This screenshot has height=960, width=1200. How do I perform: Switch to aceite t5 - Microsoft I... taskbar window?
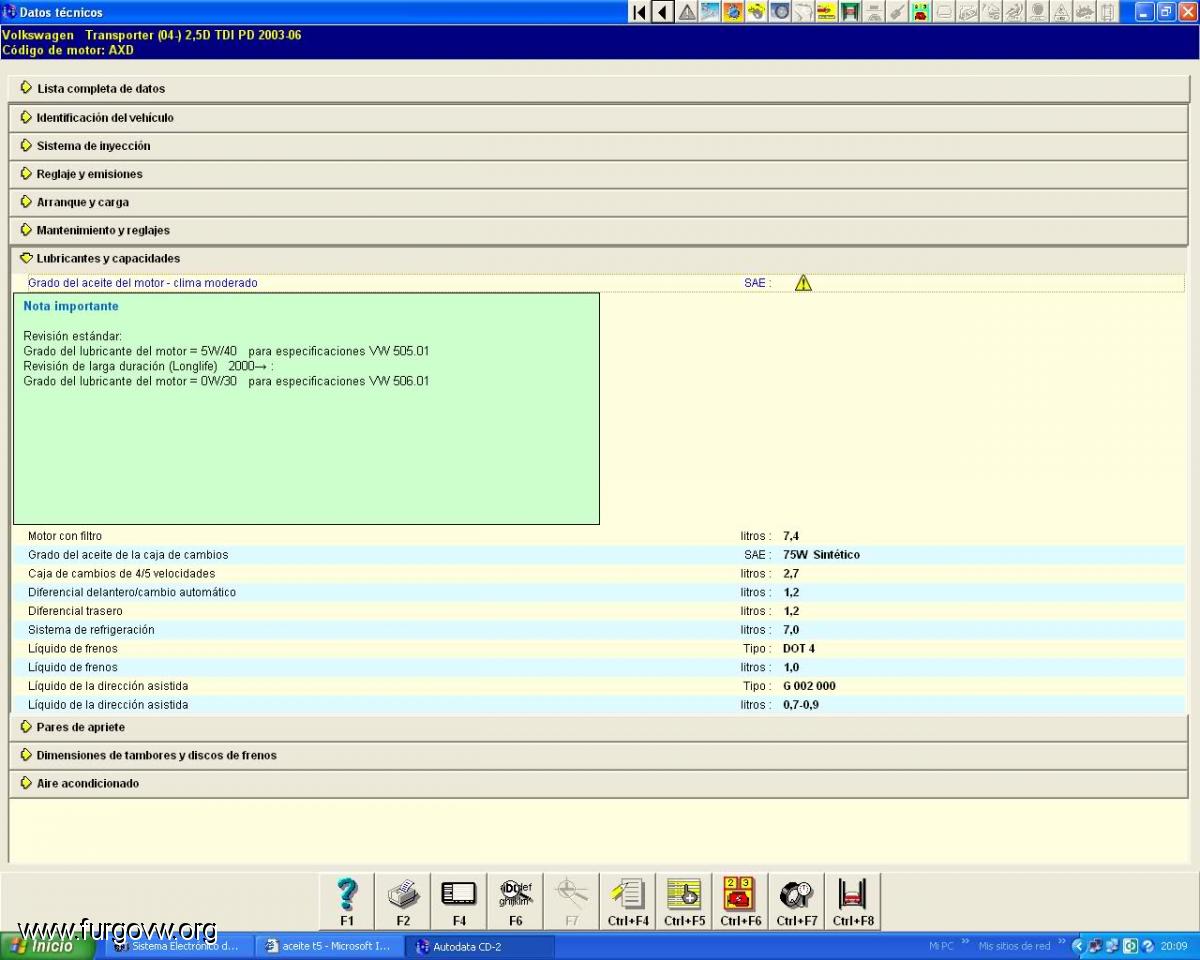[329, 946]
